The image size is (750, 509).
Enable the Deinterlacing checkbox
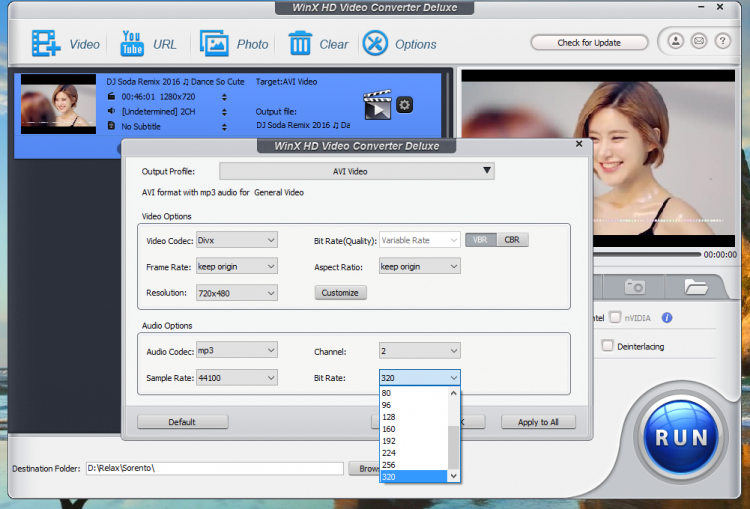607,346
